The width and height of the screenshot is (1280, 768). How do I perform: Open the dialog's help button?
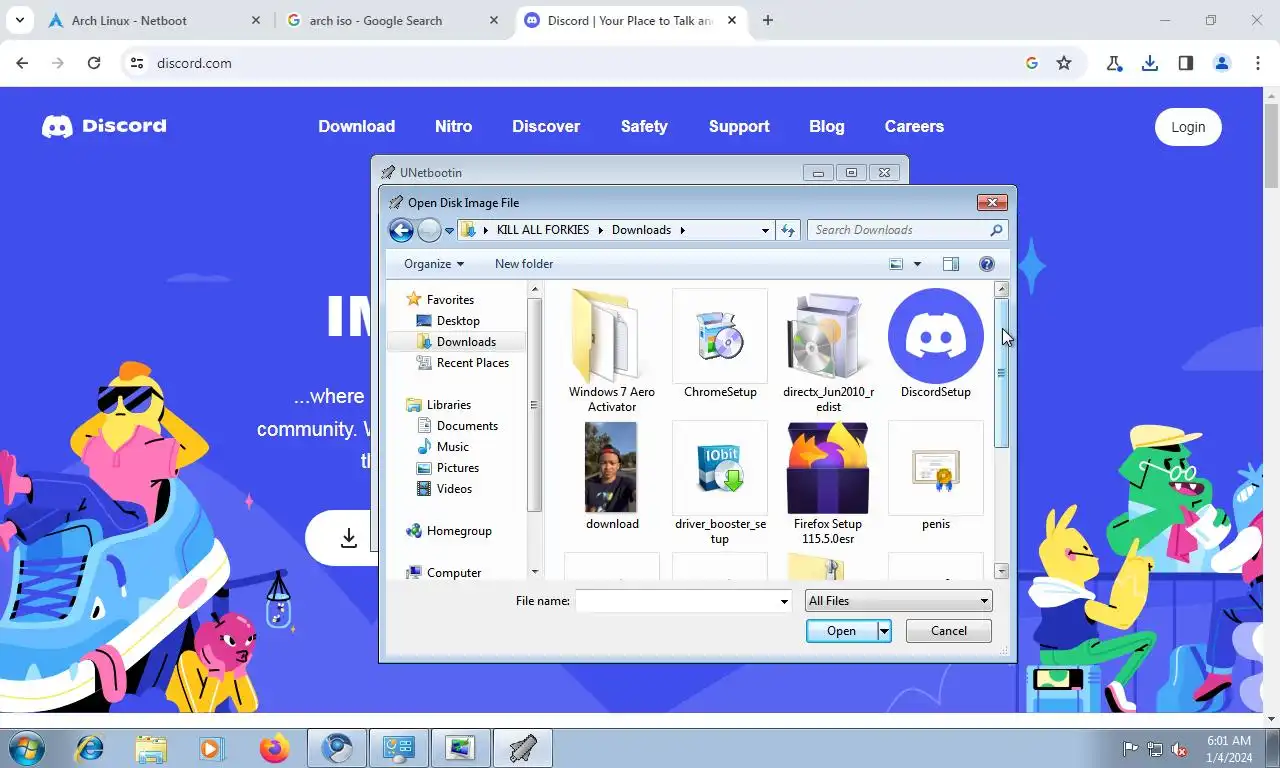coord(987,264)
